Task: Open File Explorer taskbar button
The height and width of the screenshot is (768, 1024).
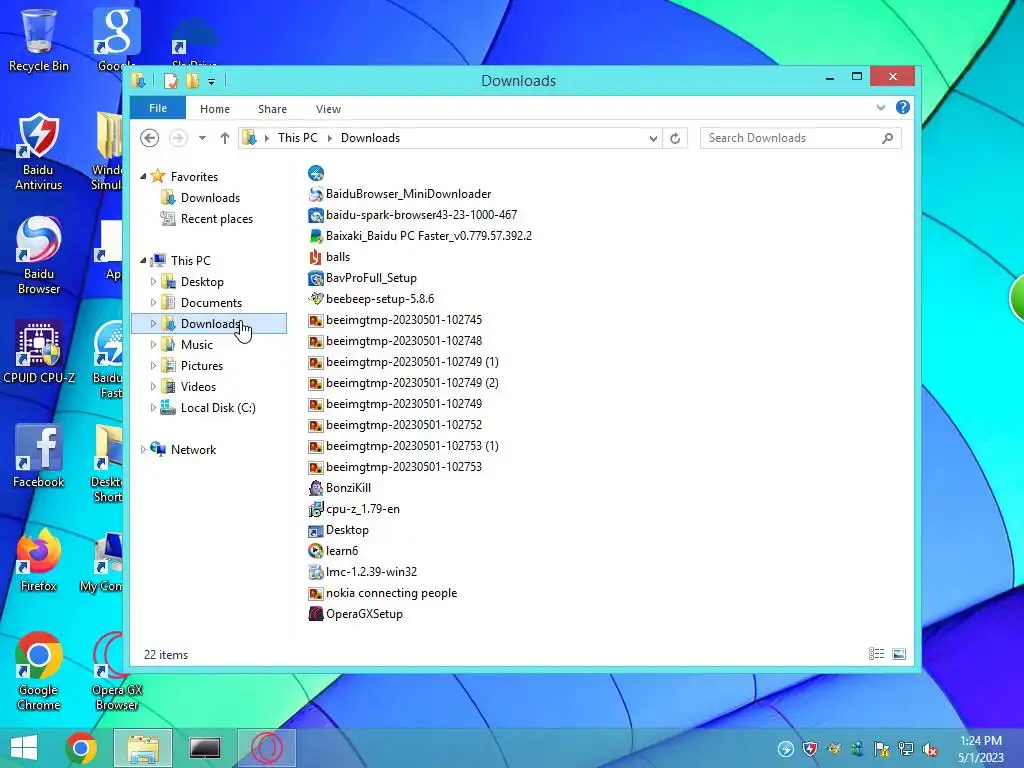Action: (143, 748)
